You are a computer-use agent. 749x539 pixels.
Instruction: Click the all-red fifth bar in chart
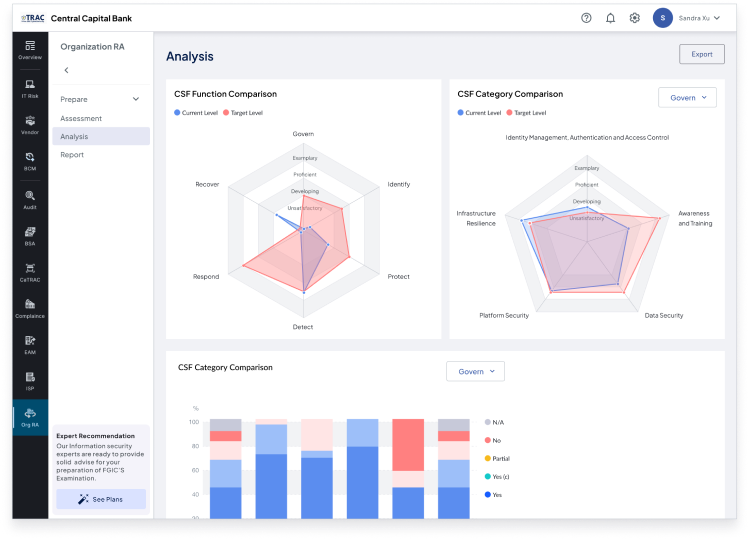point(408,445)
